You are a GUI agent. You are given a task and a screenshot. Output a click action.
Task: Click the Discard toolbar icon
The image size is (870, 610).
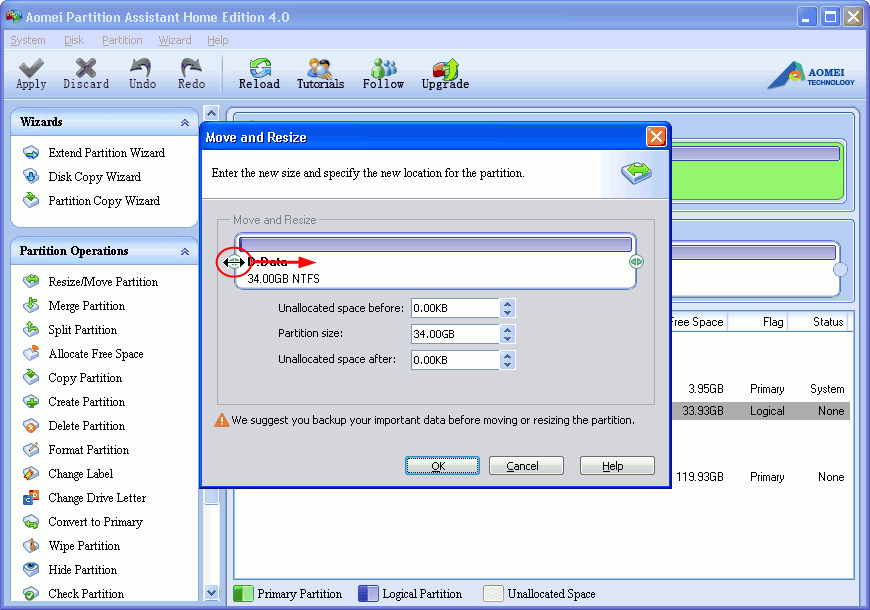(86, 74)
